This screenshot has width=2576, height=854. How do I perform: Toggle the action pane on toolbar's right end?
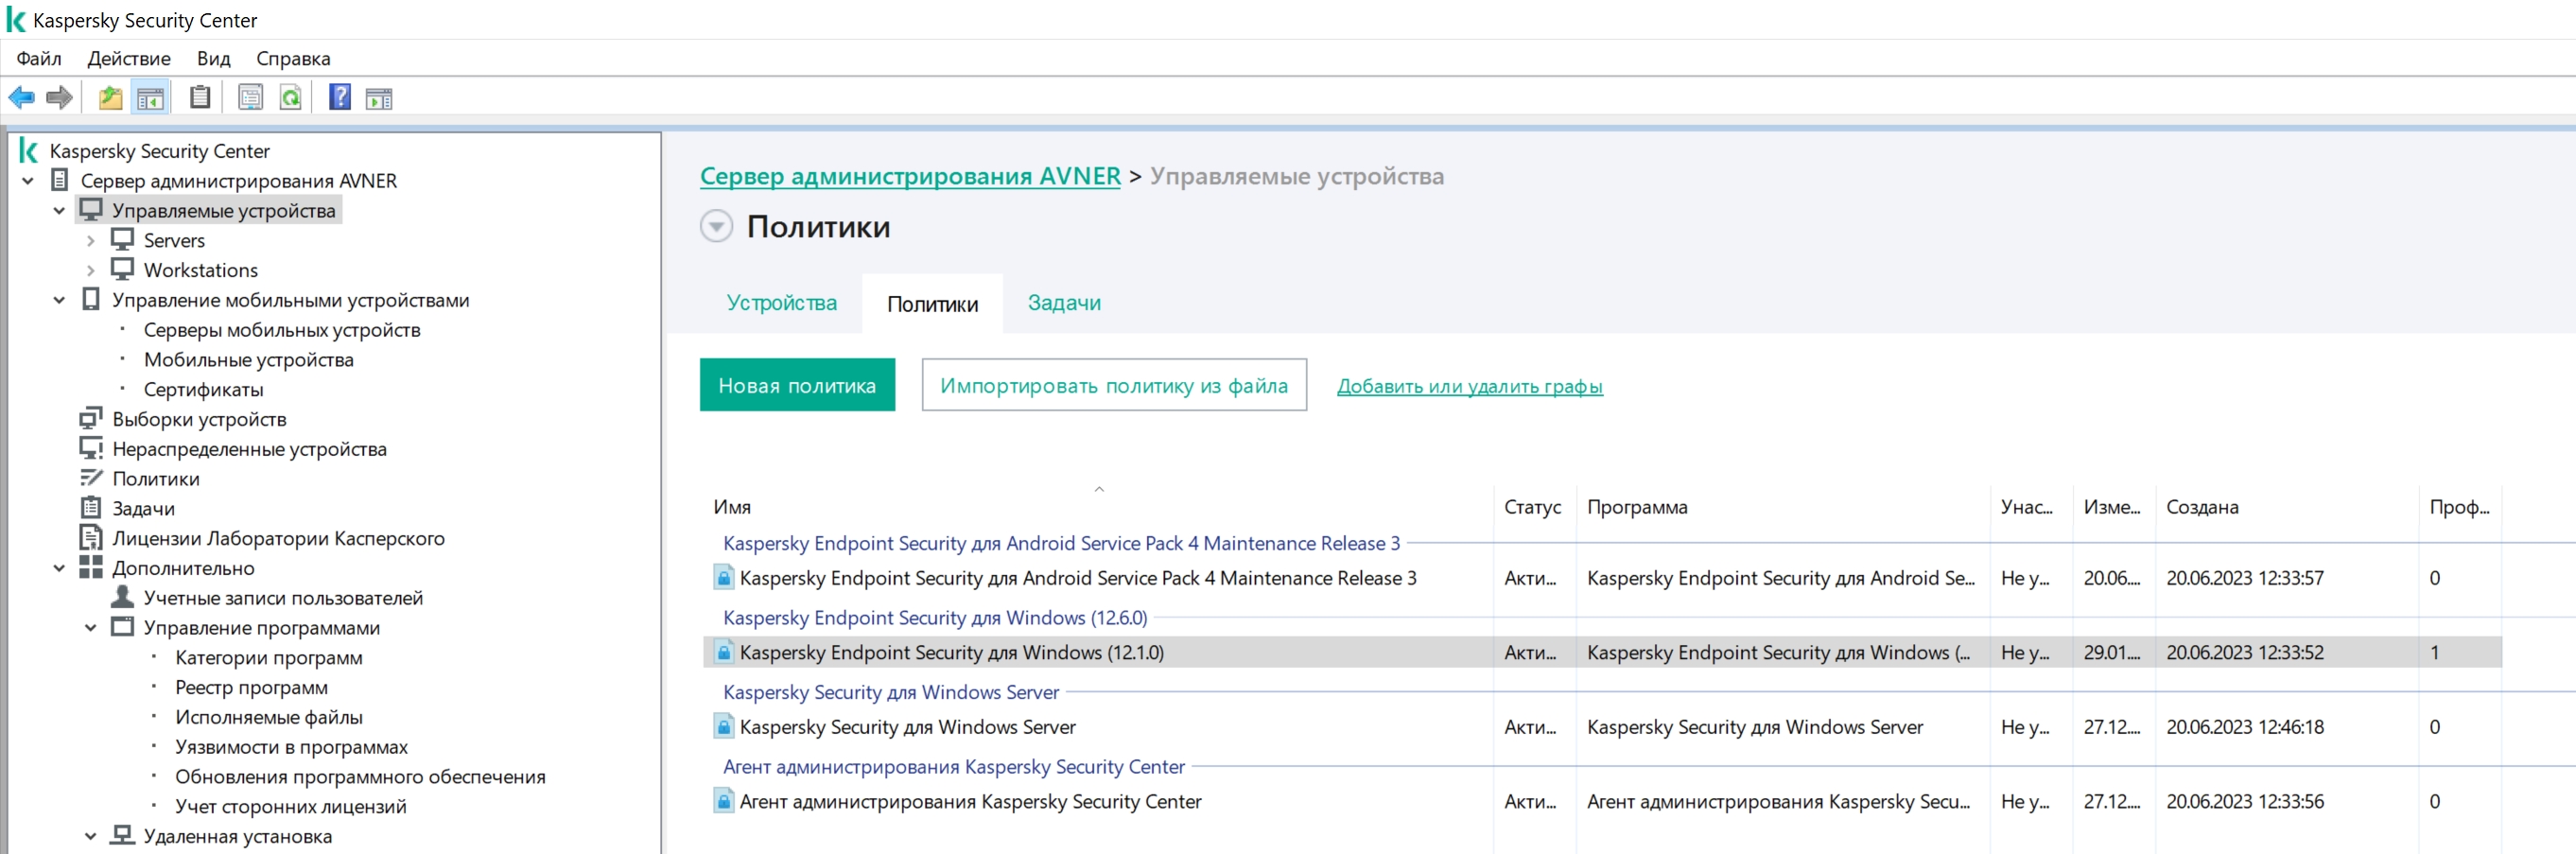379,98
